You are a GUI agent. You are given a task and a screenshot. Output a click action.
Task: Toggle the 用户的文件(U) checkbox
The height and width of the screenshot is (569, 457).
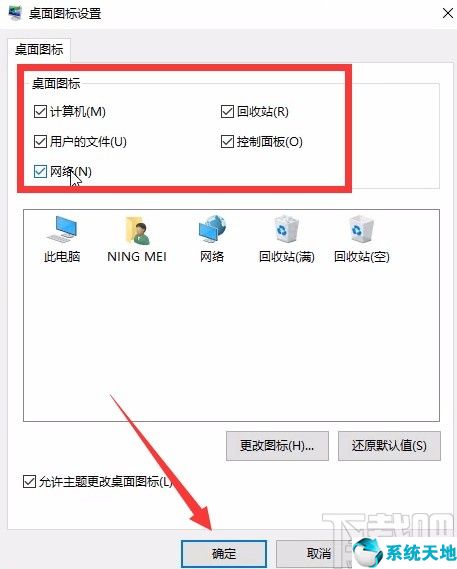click(40, 142)
